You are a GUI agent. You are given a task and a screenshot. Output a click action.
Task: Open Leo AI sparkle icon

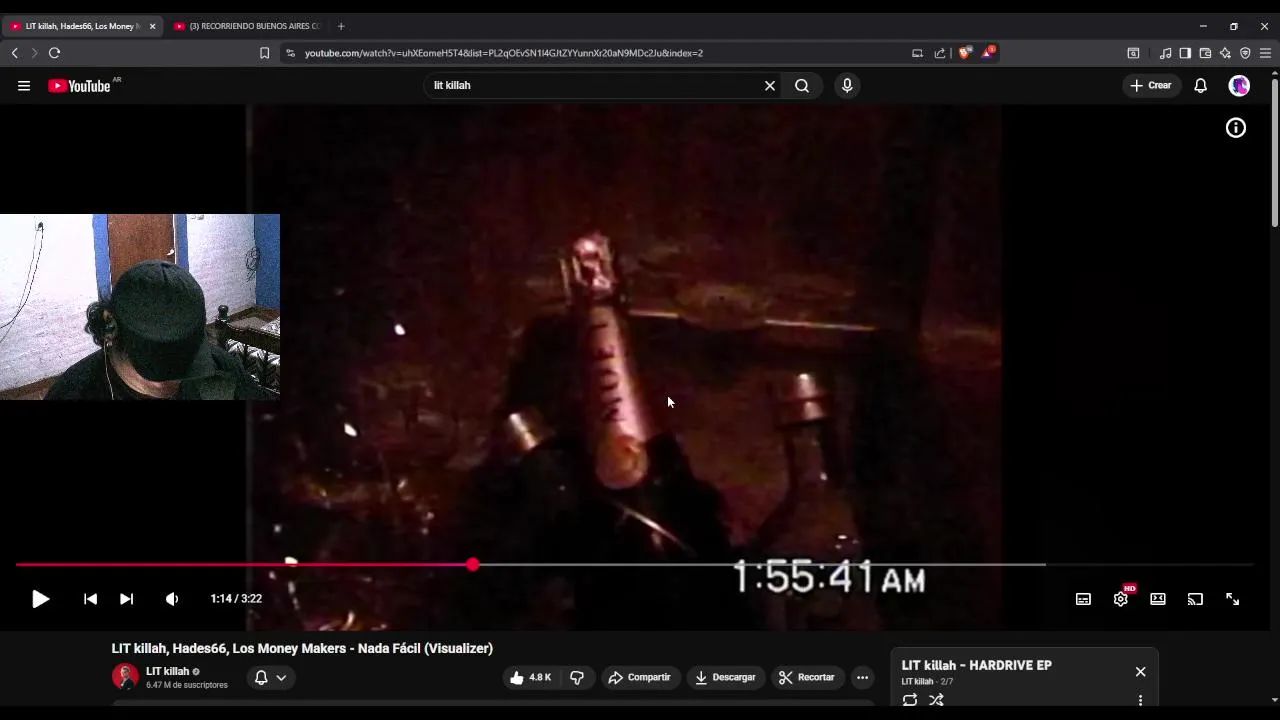[1225, 53]
